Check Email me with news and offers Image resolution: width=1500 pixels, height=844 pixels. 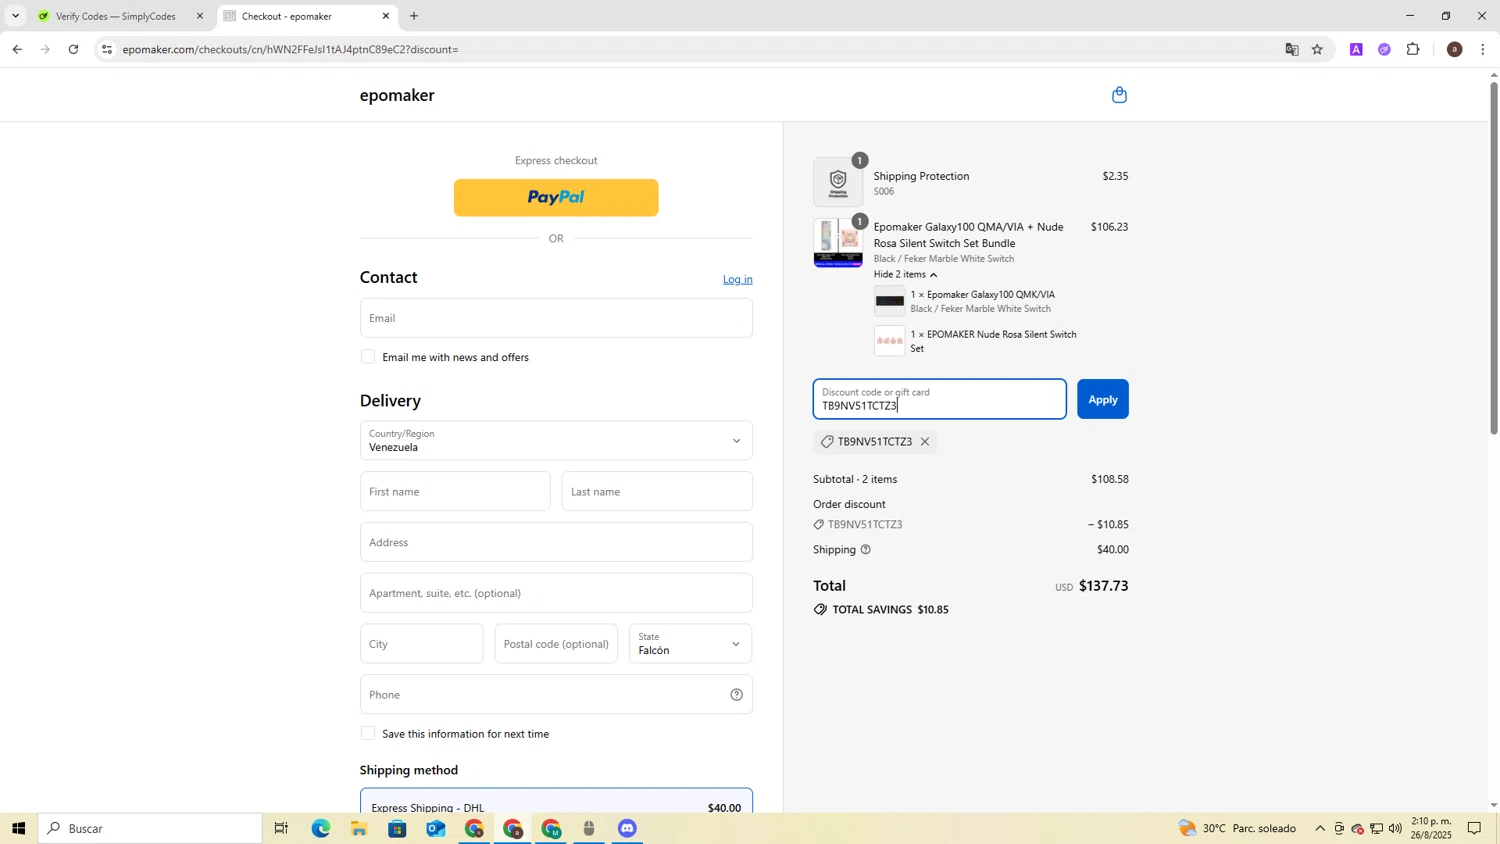tap(368, 357)
